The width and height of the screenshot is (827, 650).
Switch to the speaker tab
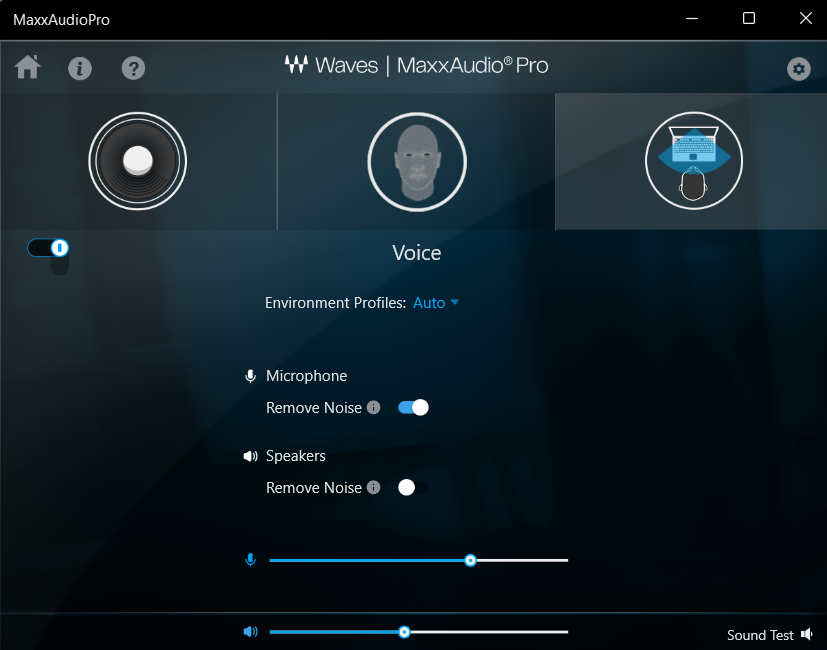click(x=137, y=161)
